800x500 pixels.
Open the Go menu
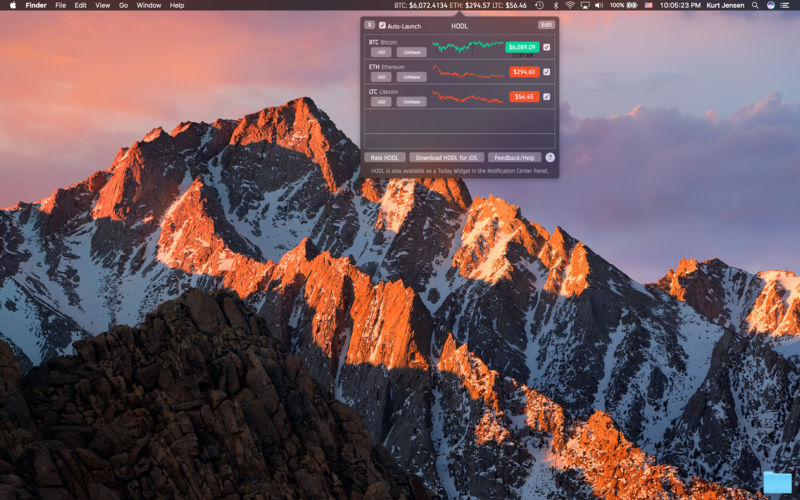(x=123, y=5)
